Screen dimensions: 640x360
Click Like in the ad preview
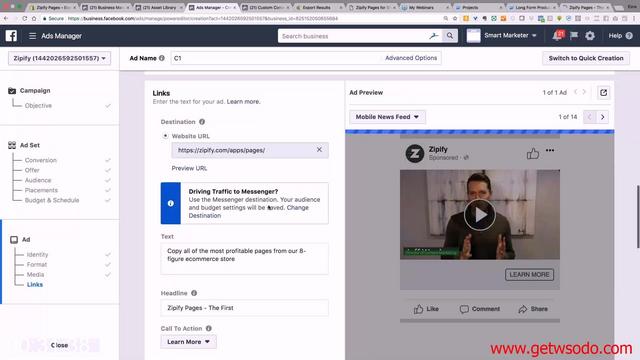coord(426,309)
